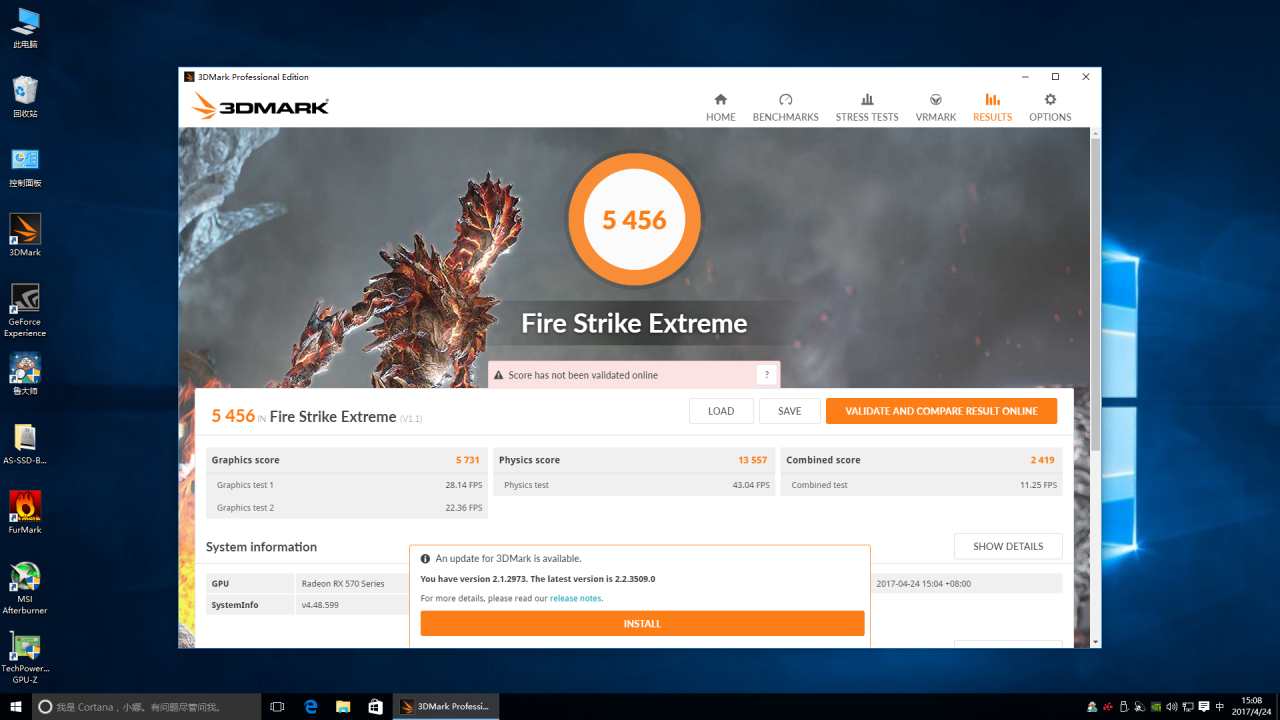Click the scrollbar down arrow
The height and width of the screenshot is (720, 1280).
pyautogui.click(x=1096, y=641)
